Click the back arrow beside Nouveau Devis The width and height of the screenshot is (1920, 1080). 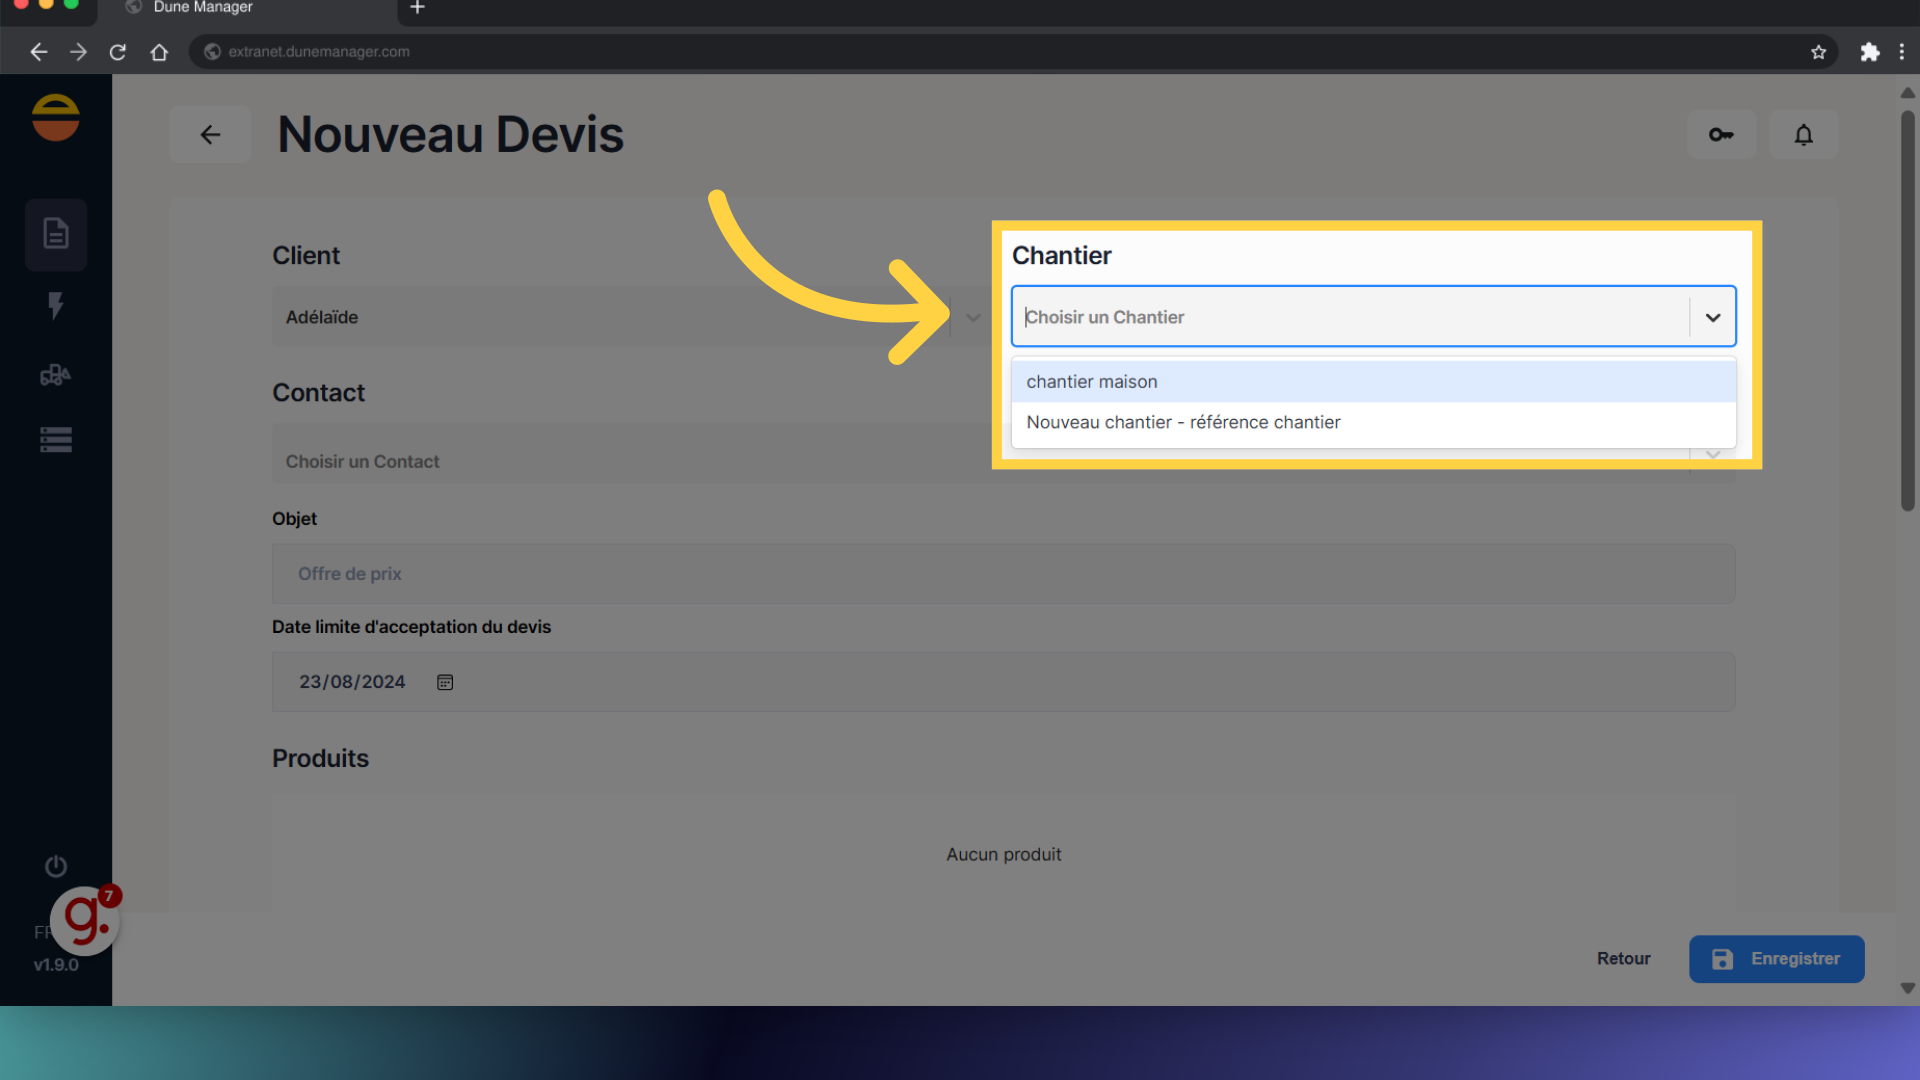[210, 135]
